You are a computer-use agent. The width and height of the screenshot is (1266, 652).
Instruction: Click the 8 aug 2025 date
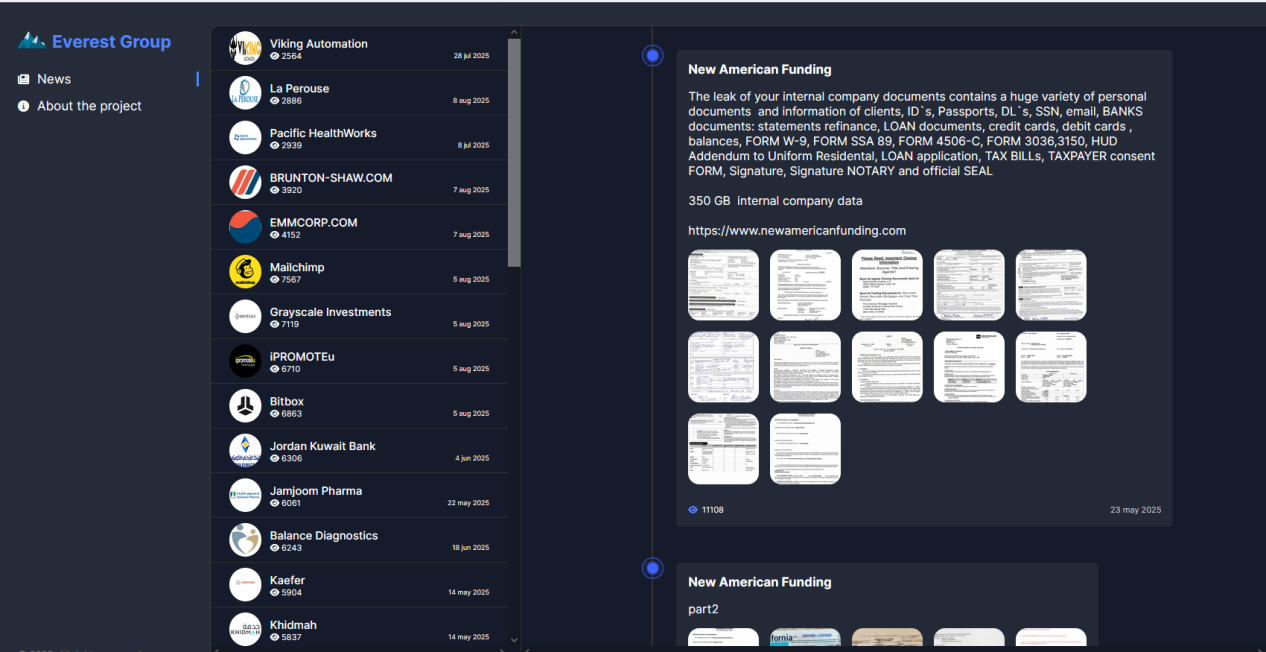471,101
